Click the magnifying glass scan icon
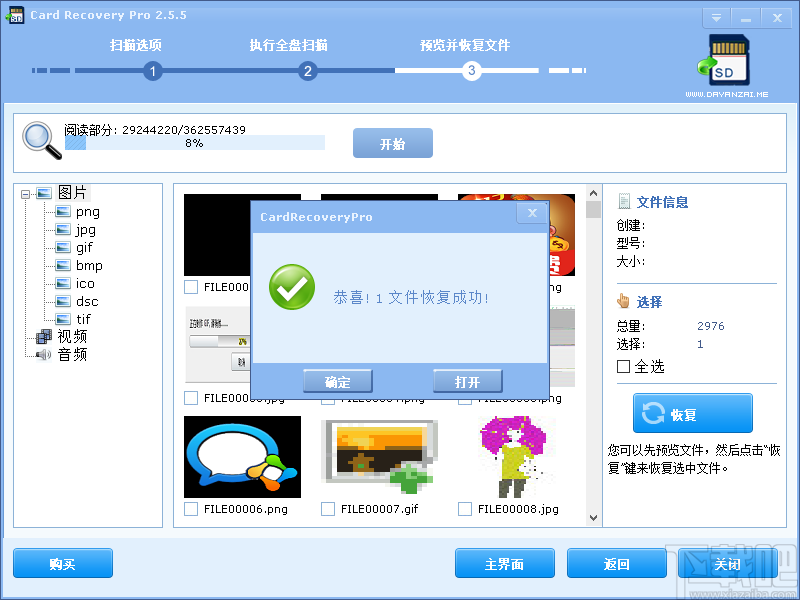 point(41,140)
